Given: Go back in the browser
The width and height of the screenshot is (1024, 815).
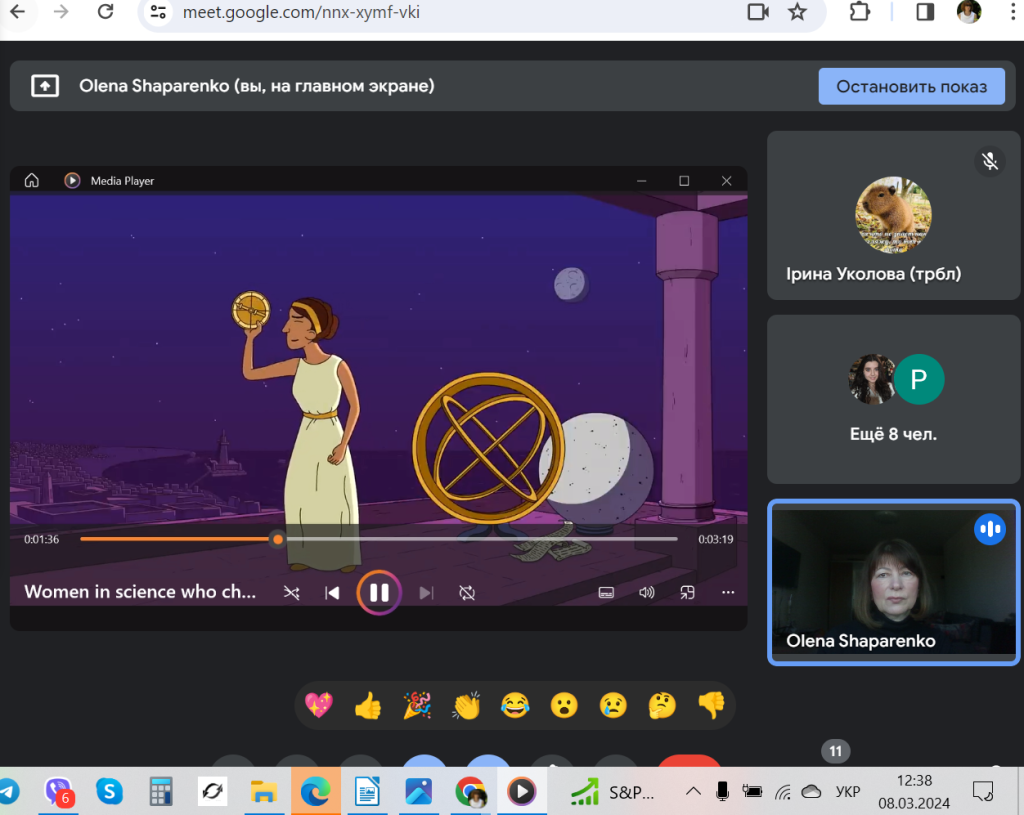Looking at the screenshot, I should 18,12.
